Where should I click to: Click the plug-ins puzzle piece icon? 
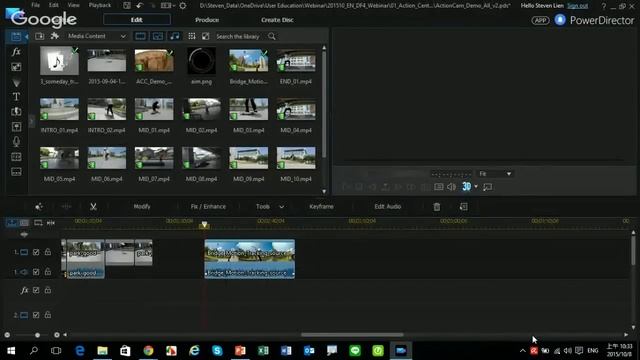[x=54, y=36]
